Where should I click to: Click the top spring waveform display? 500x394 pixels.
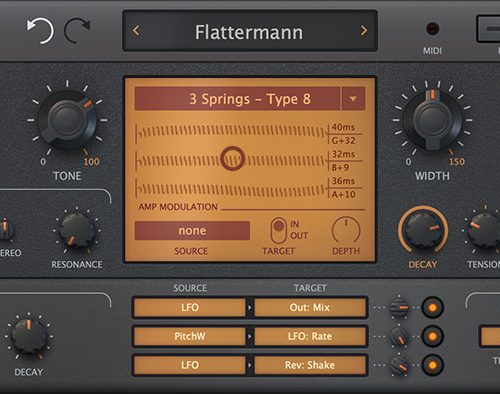pos(232,133)
